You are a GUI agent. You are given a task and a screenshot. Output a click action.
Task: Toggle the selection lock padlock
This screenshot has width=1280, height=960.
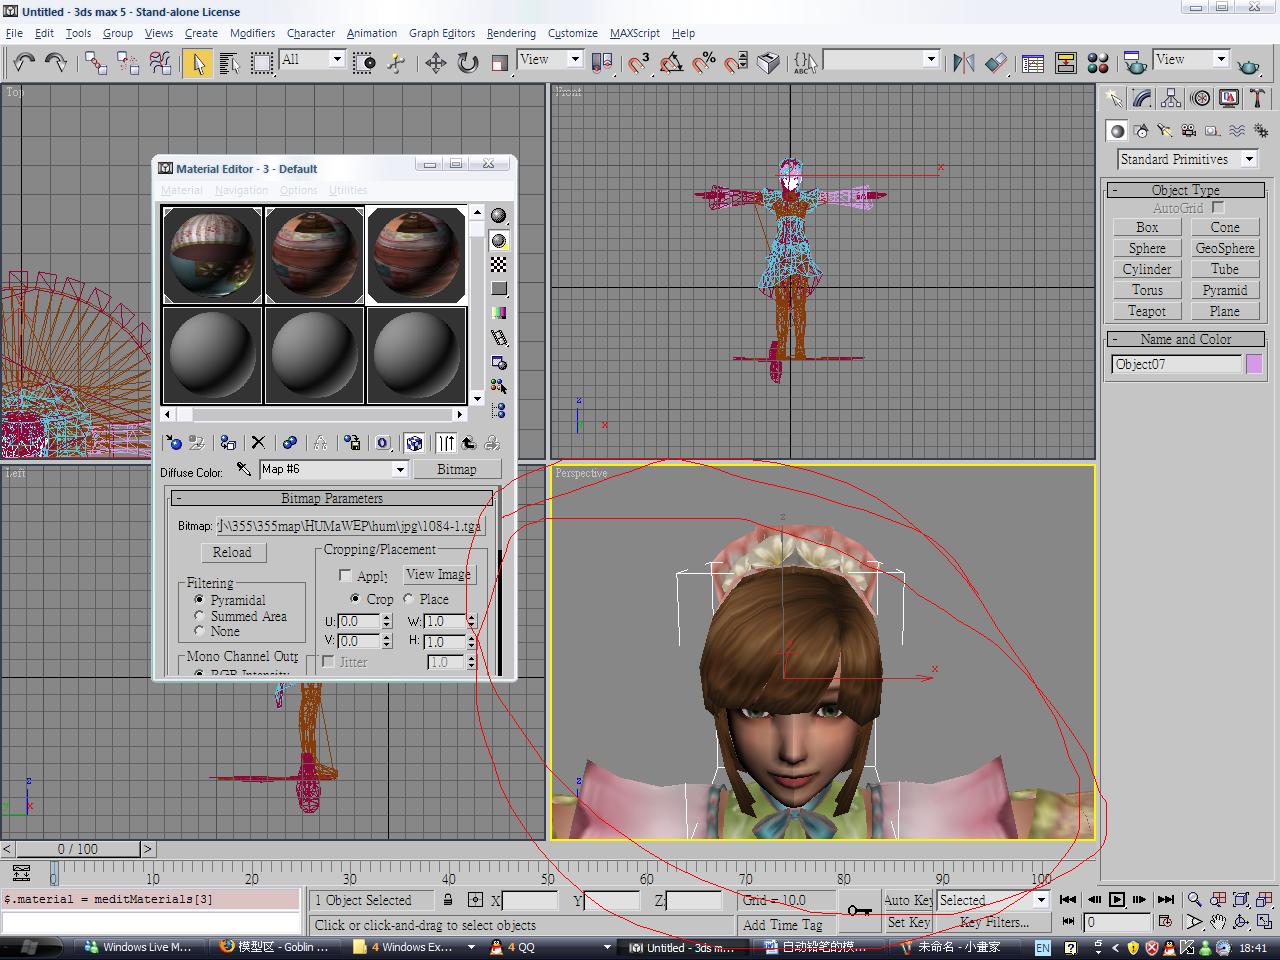pos(448,900)
